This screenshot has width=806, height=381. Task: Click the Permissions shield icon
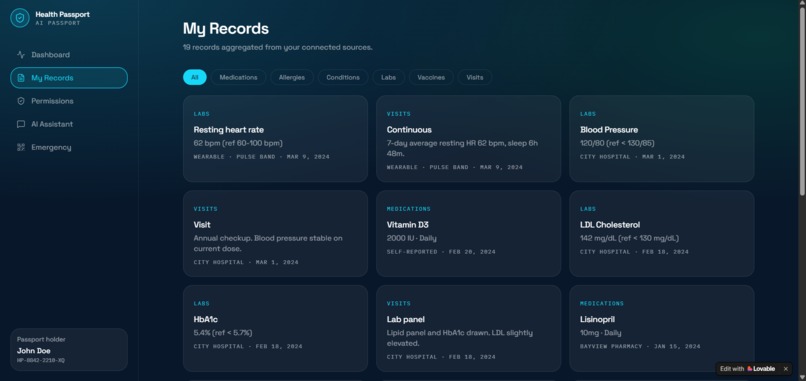click(21, 101)
